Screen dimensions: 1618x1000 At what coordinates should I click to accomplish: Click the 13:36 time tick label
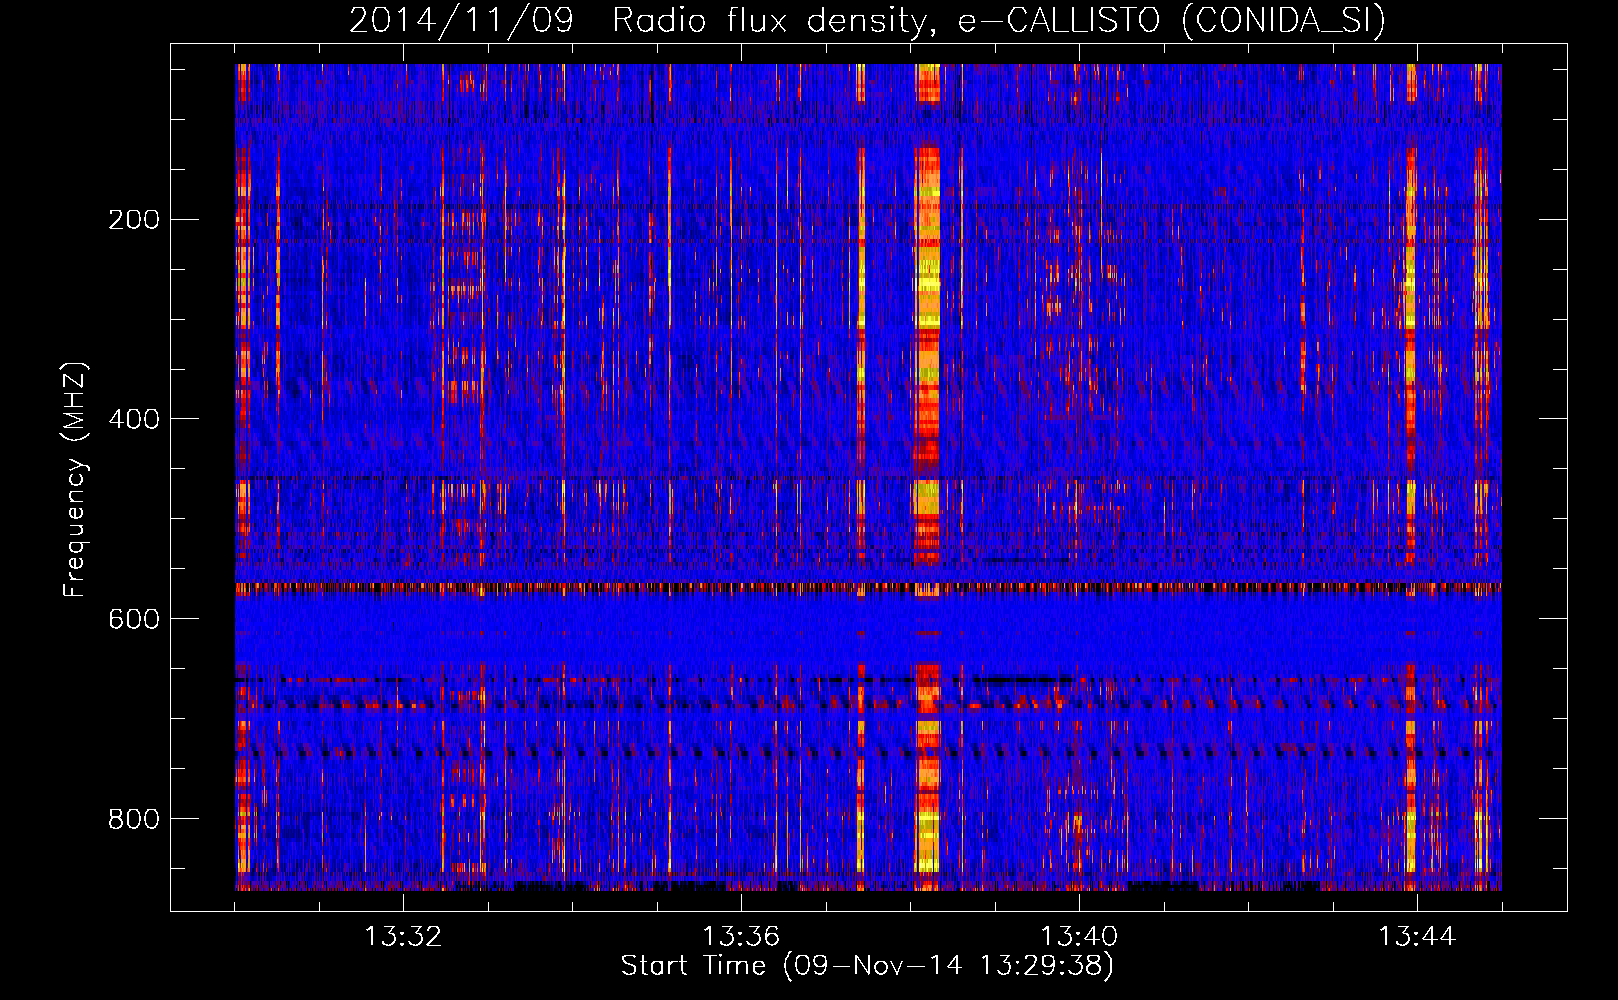click(741, 937)
